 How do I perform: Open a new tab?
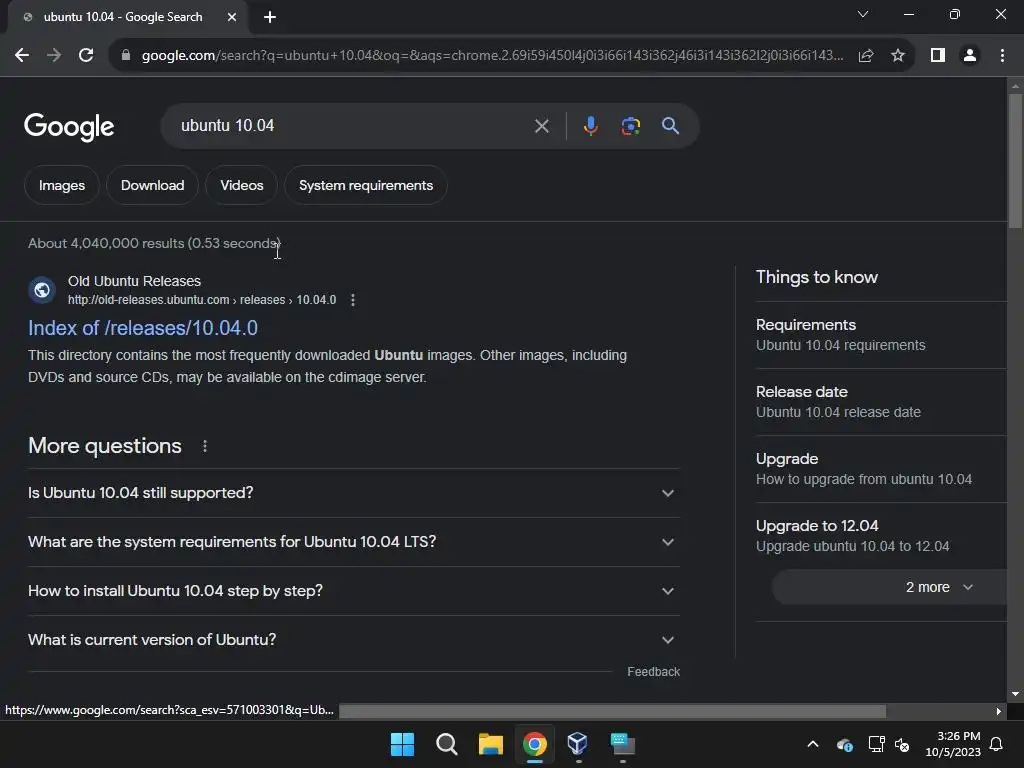click(x=270, y=17)
